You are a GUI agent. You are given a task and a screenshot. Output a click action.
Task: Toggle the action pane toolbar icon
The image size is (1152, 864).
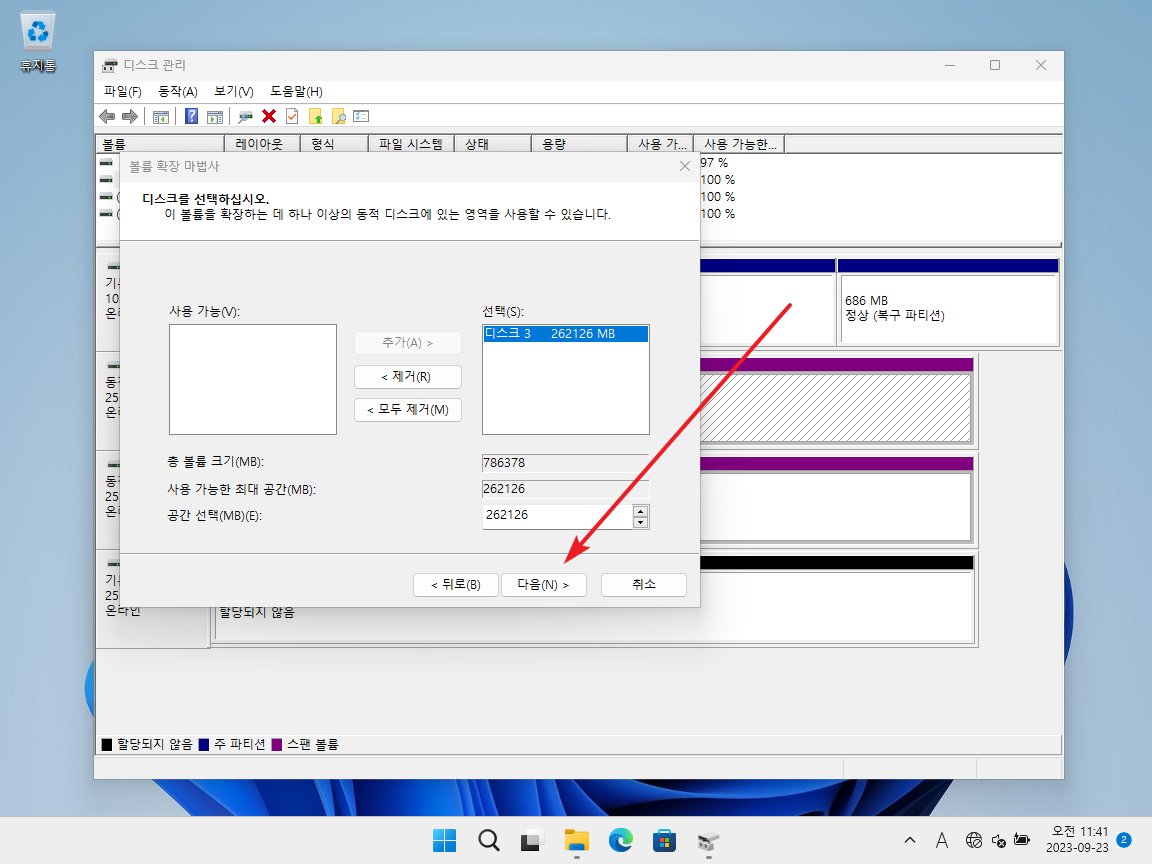point(215,116)
